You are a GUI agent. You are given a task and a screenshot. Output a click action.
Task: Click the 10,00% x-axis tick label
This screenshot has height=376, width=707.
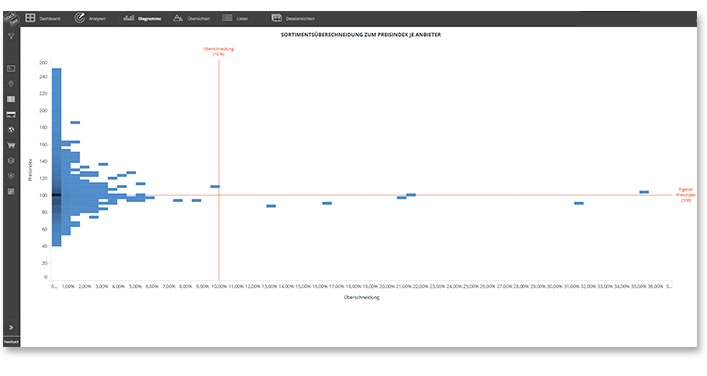point(219,286)
